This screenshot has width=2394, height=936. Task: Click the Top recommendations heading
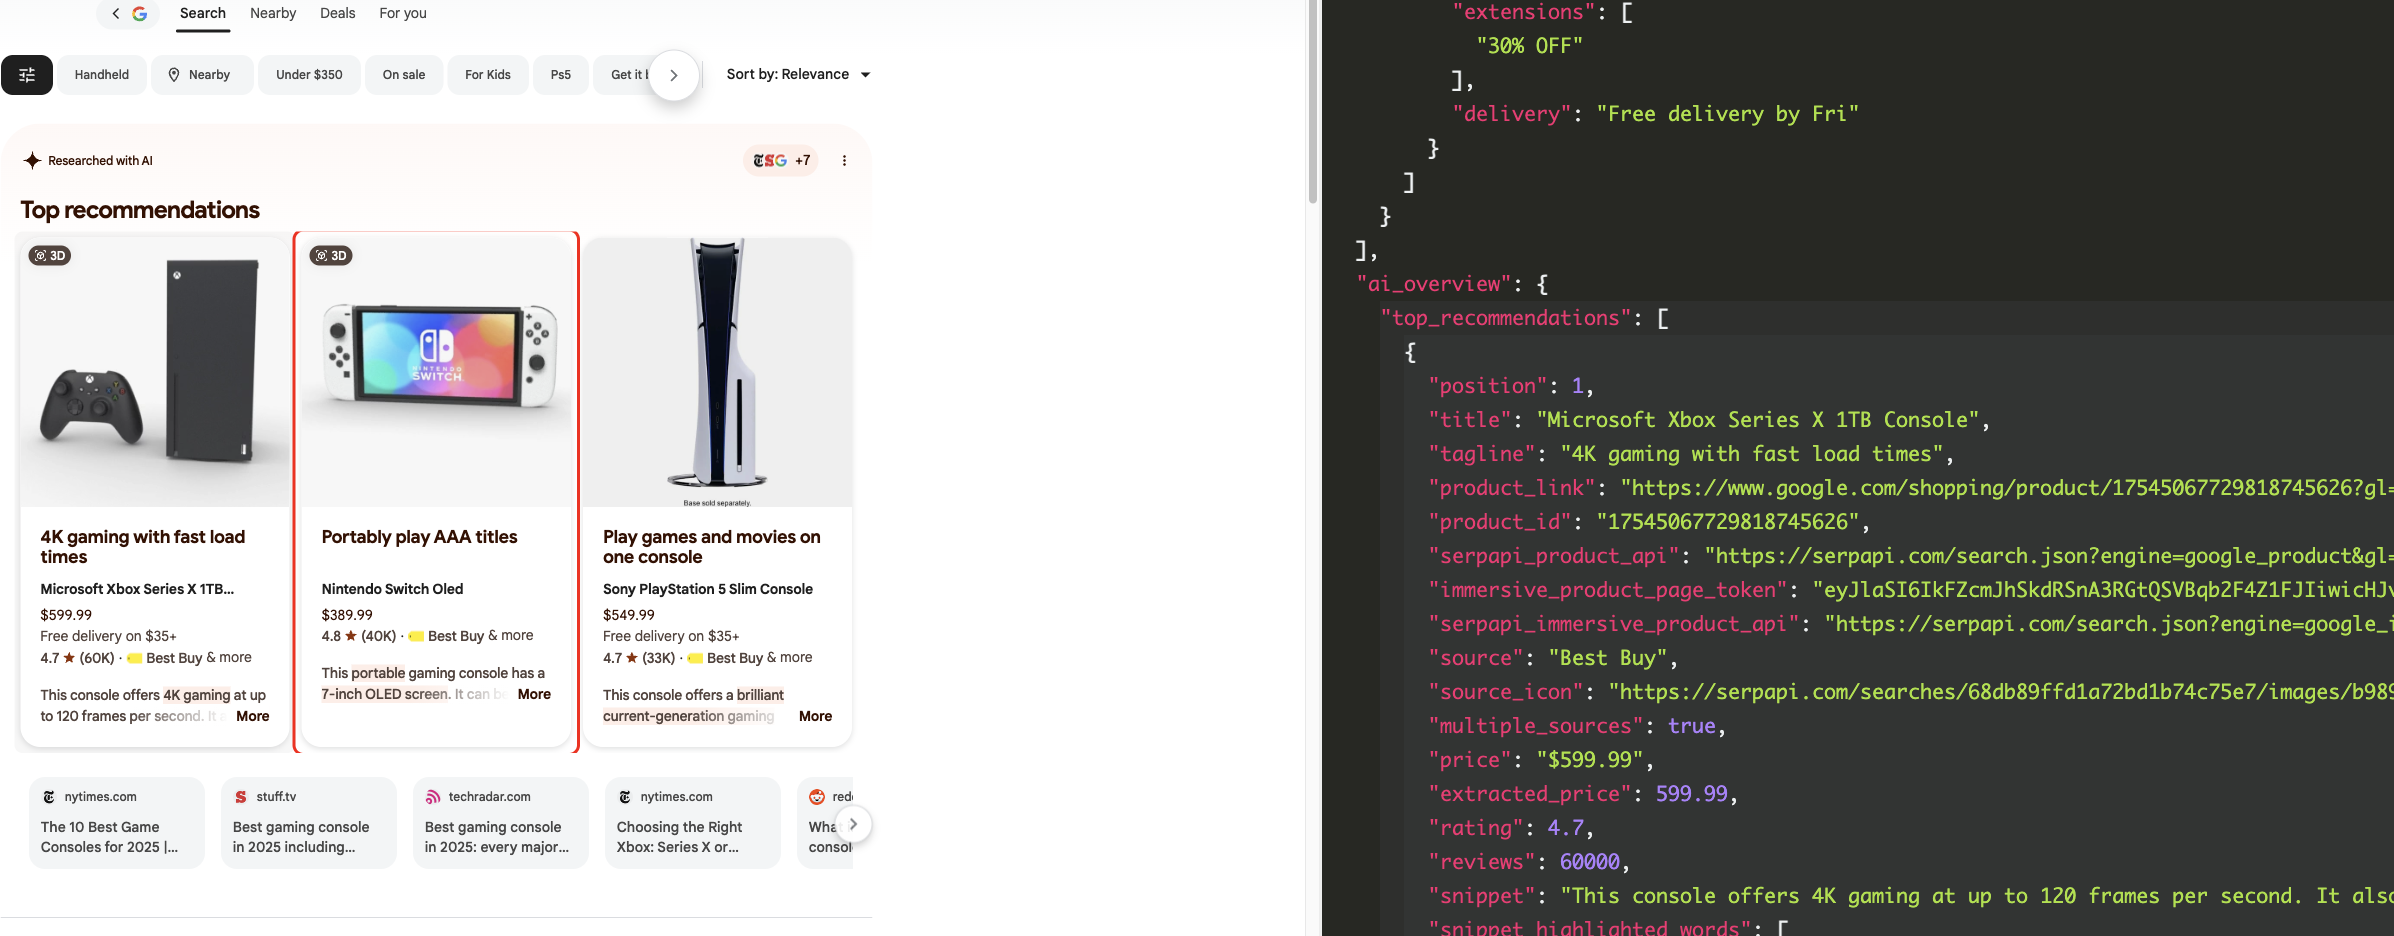tap(140, 210)
